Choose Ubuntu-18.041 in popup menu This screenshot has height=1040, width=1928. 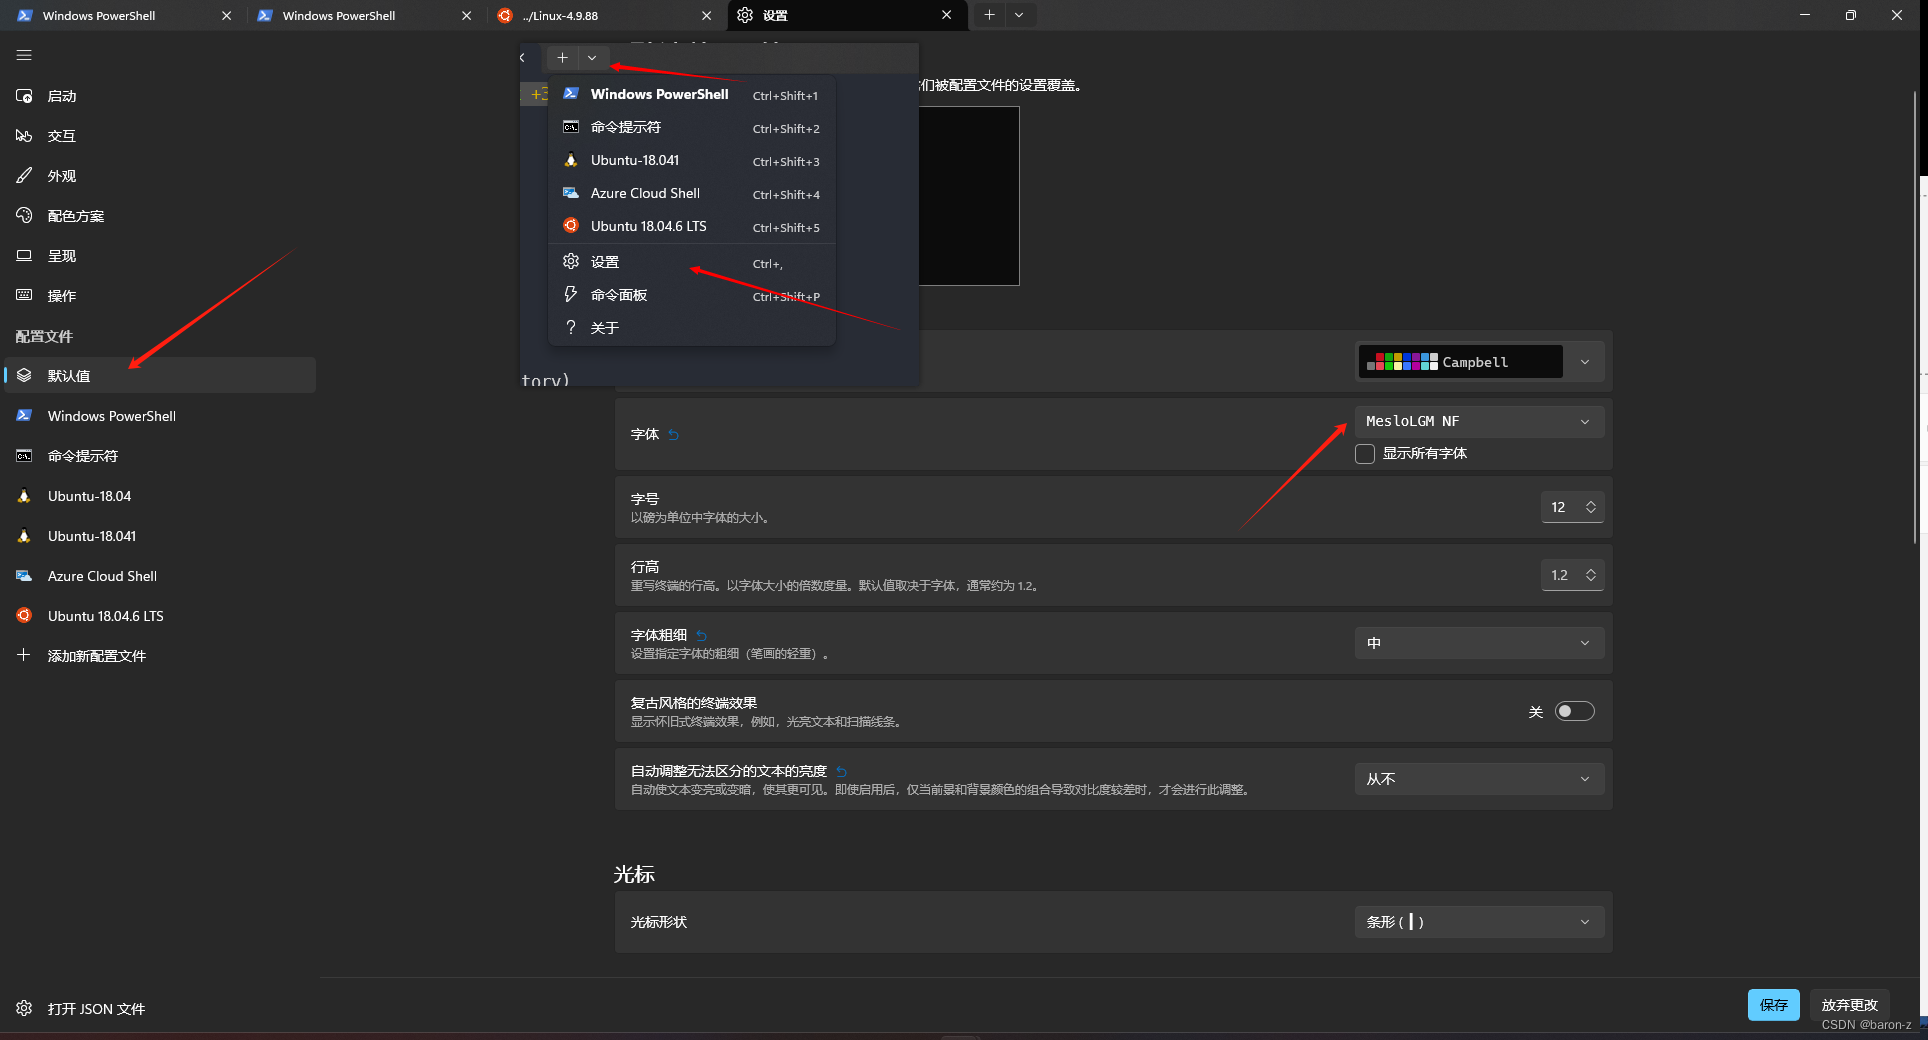692,160
